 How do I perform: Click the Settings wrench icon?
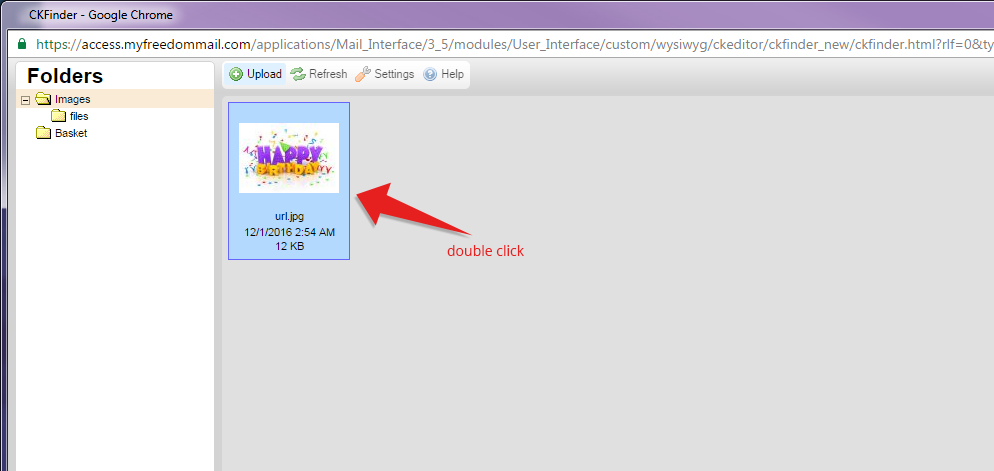(363, 74)
